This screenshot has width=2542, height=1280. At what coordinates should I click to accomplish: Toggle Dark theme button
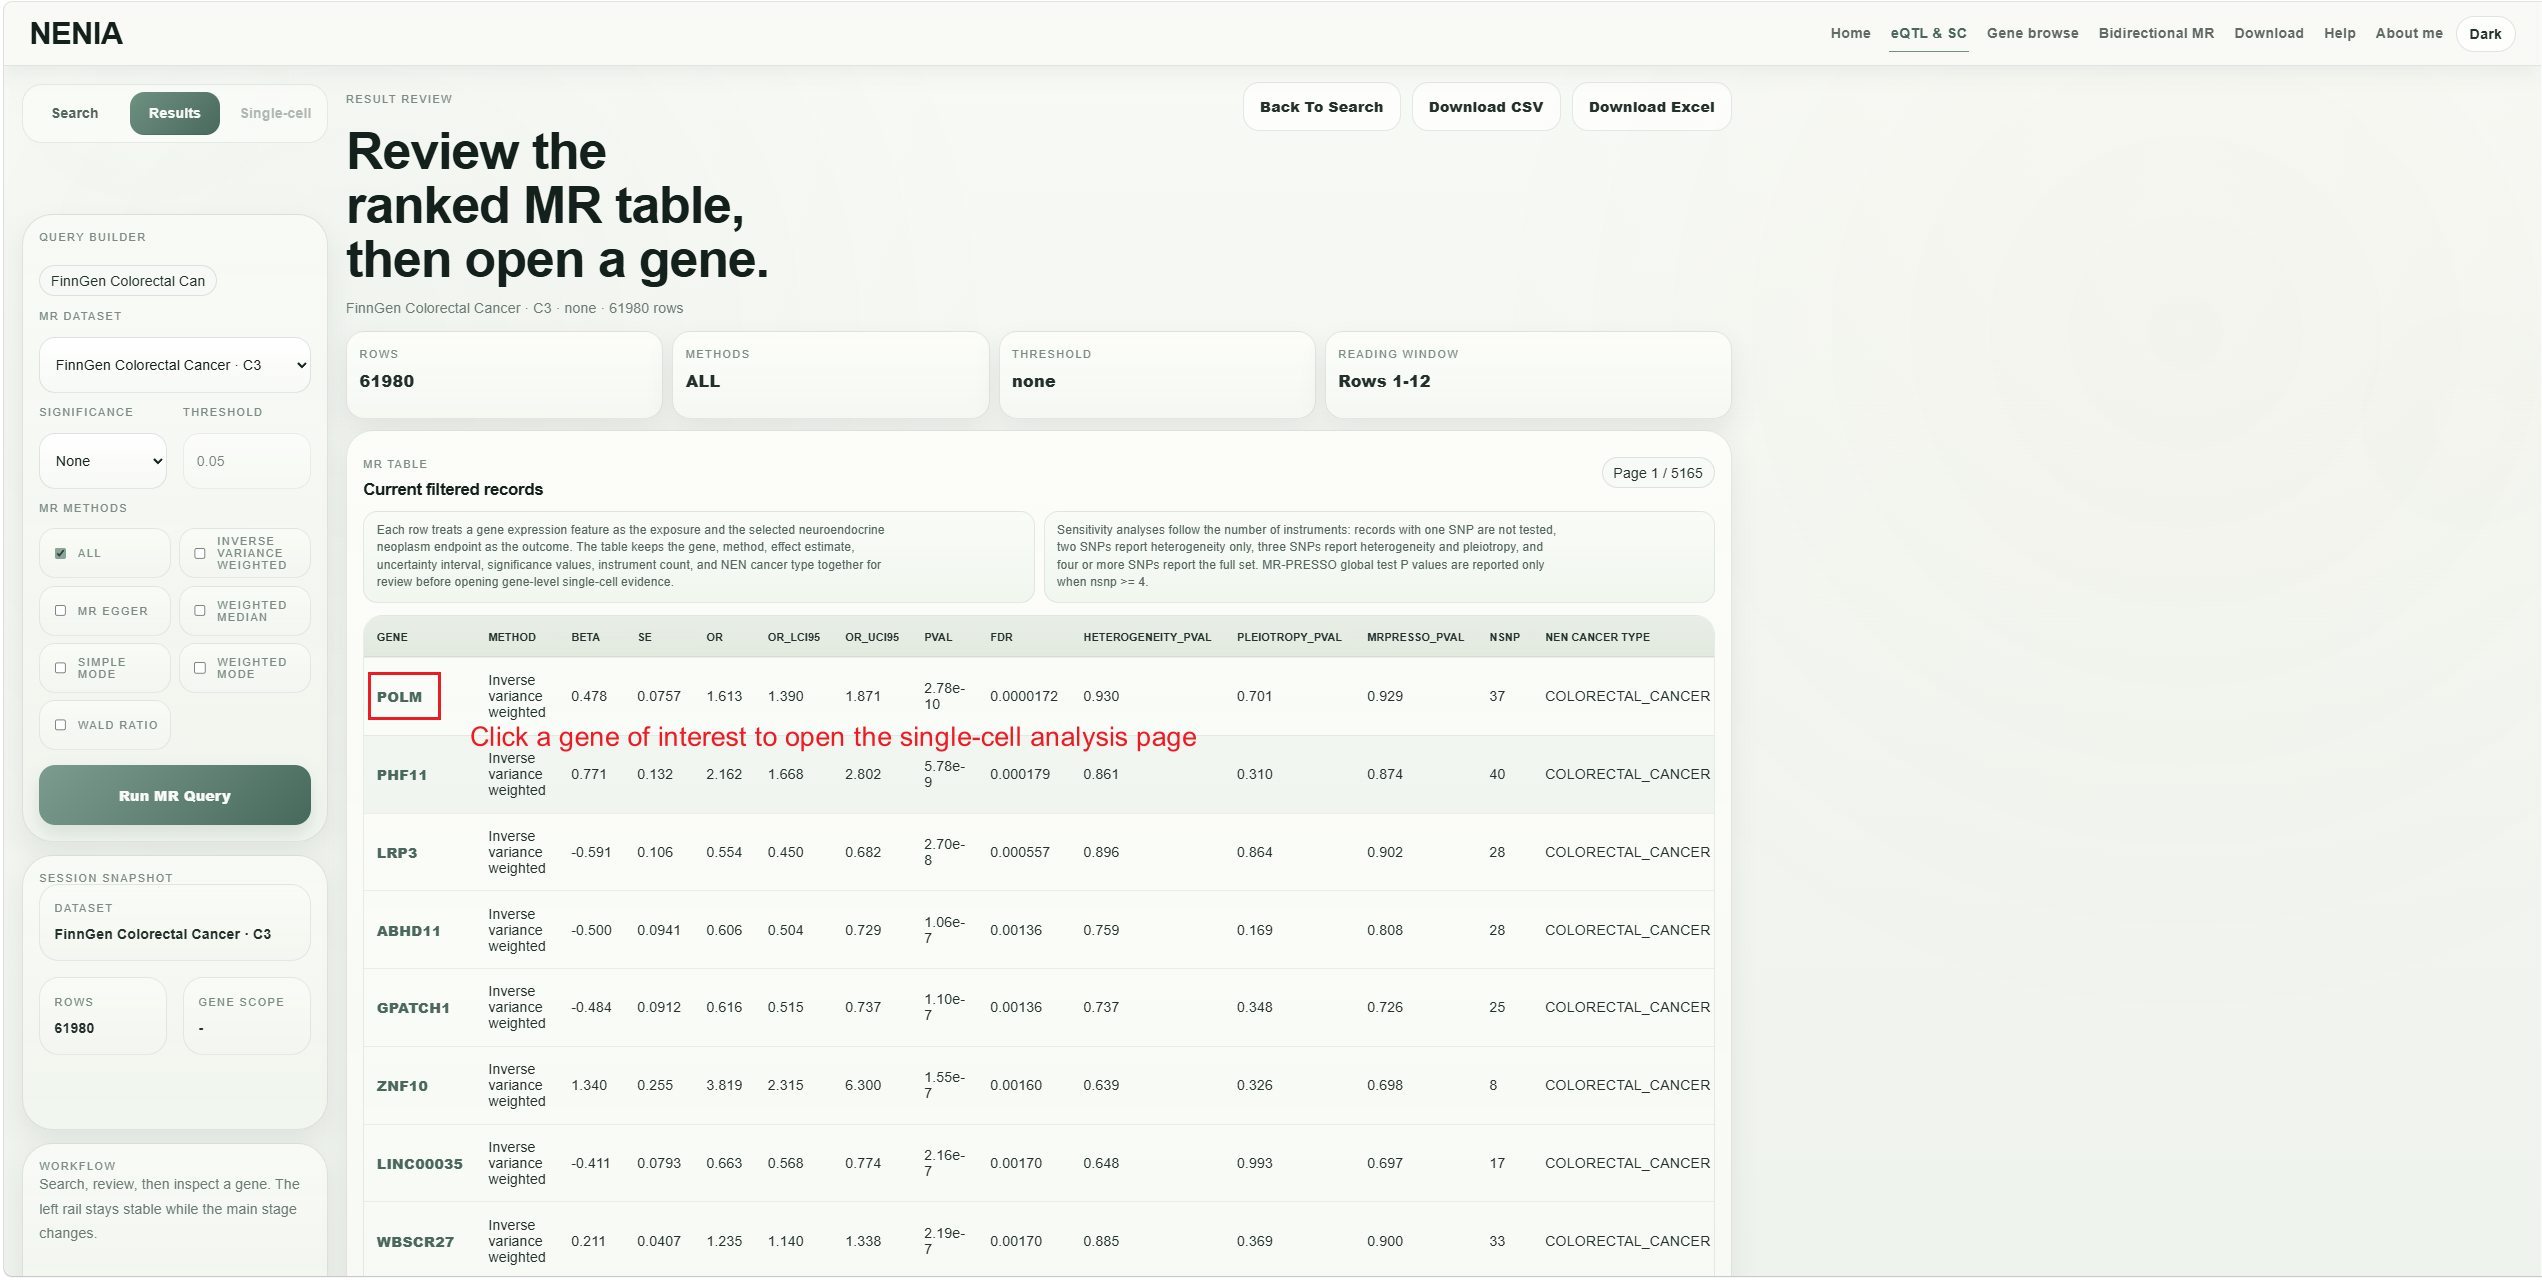(x=2484, y=34)
